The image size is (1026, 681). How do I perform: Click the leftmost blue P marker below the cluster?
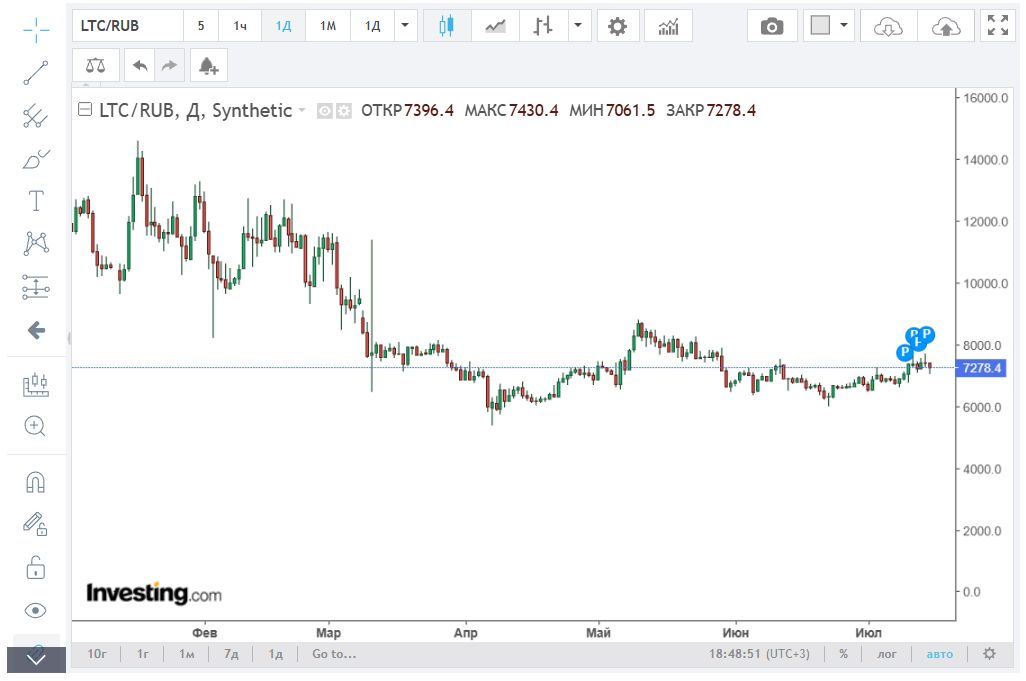pyautogui.click(x=904, y=352)
